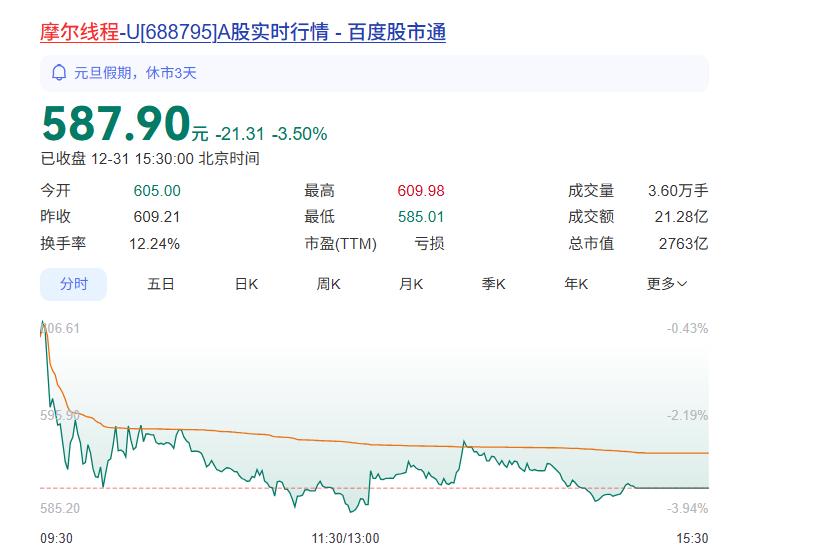The height and width of the screenshot is (558, 824).
Task: Click the 总市值 label
Action: (591, 244)
